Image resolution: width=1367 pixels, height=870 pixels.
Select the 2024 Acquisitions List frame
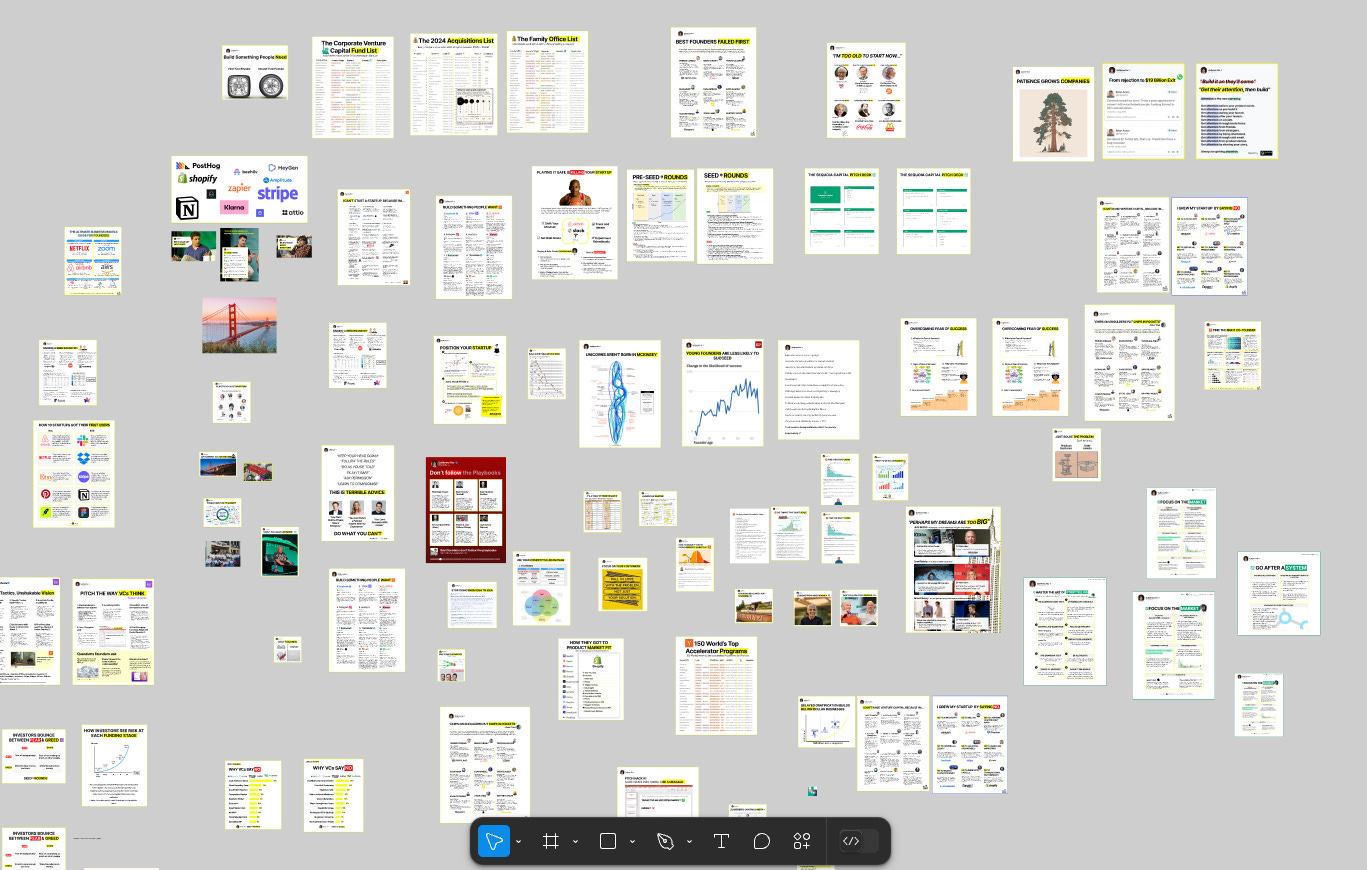453,85
